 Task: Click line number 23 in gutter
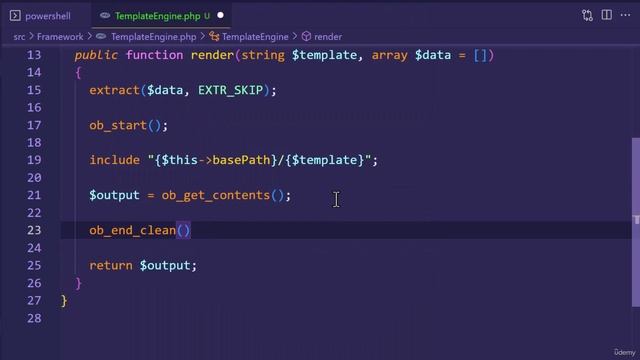pos(34,230)
